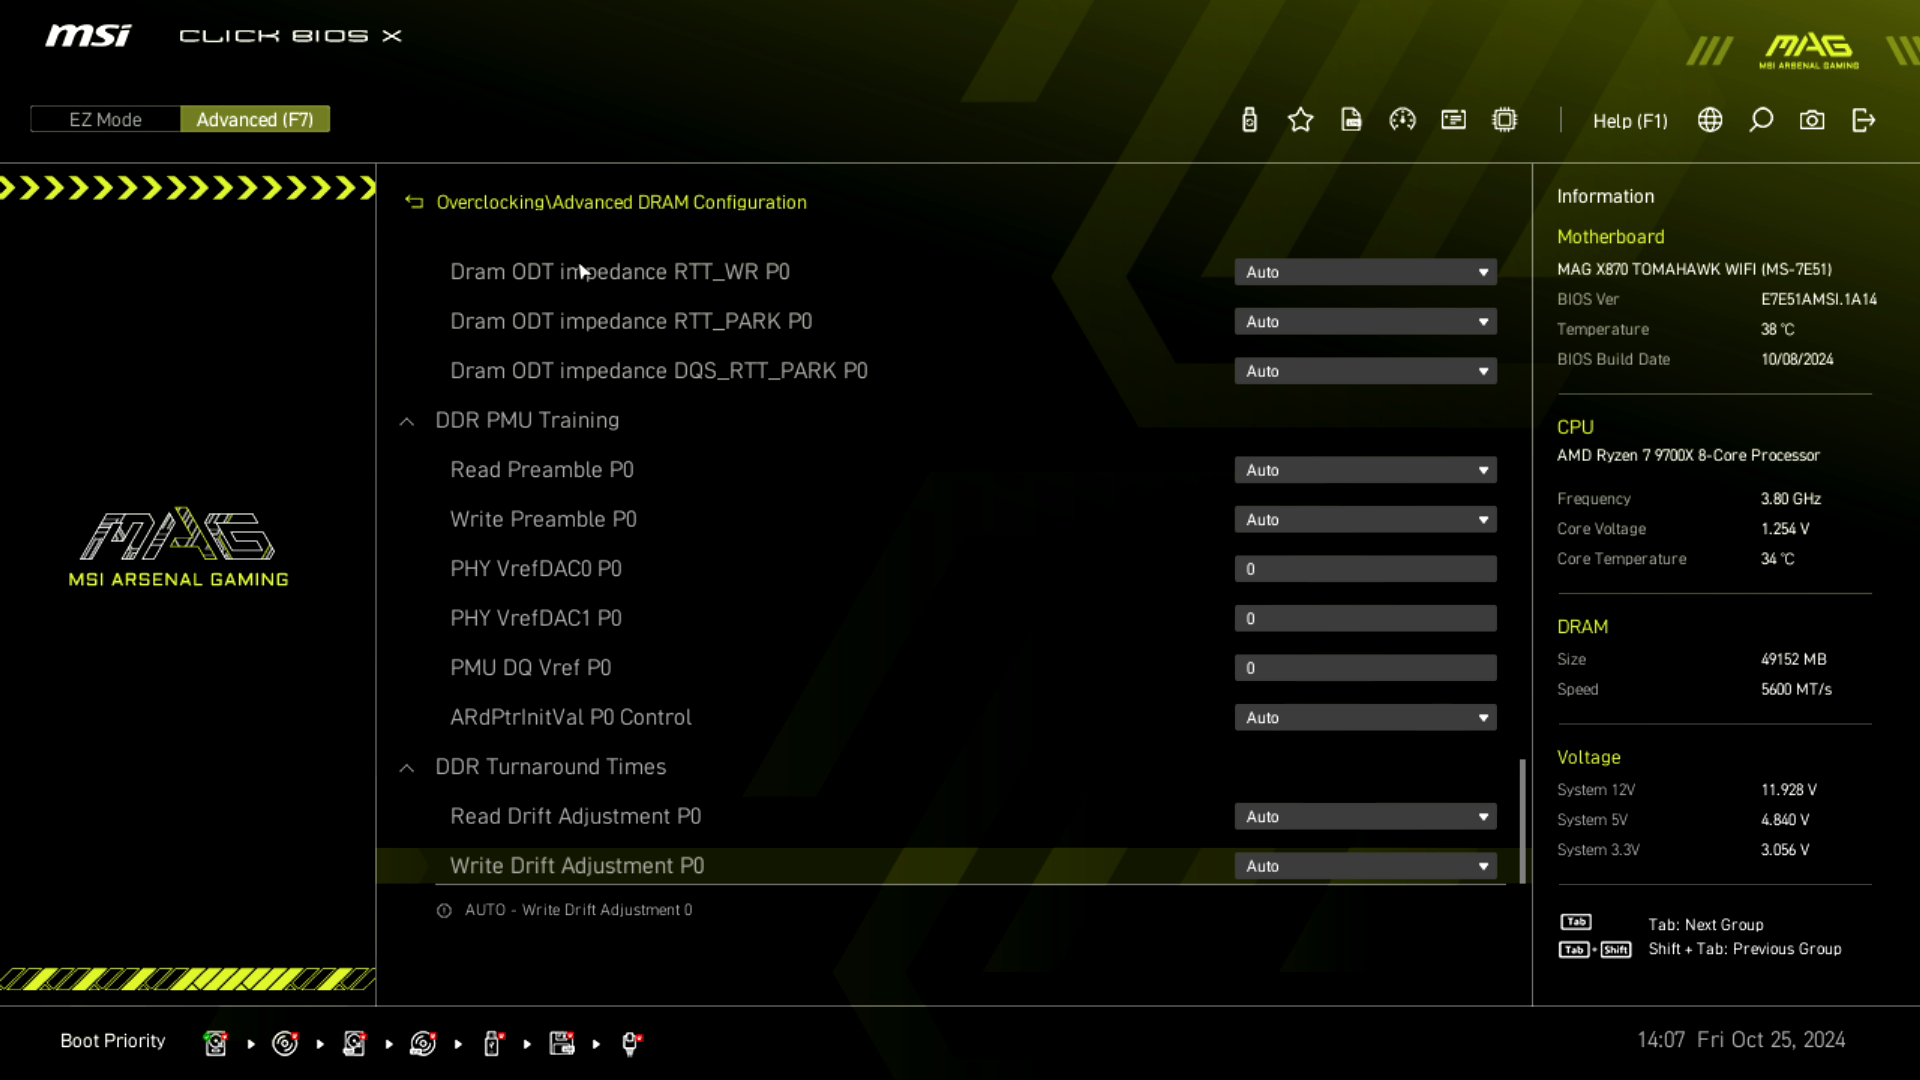Switch to EZ Mode
The height and width of the screenshot is (1080, 1920).
tap(105, 119)
